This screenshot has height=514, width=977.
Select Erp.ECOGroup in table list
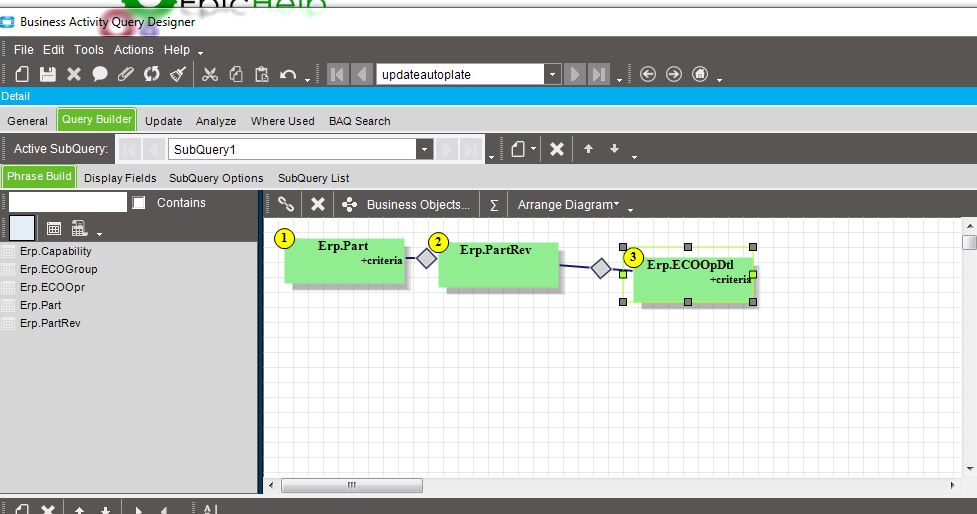pos(59,269)
